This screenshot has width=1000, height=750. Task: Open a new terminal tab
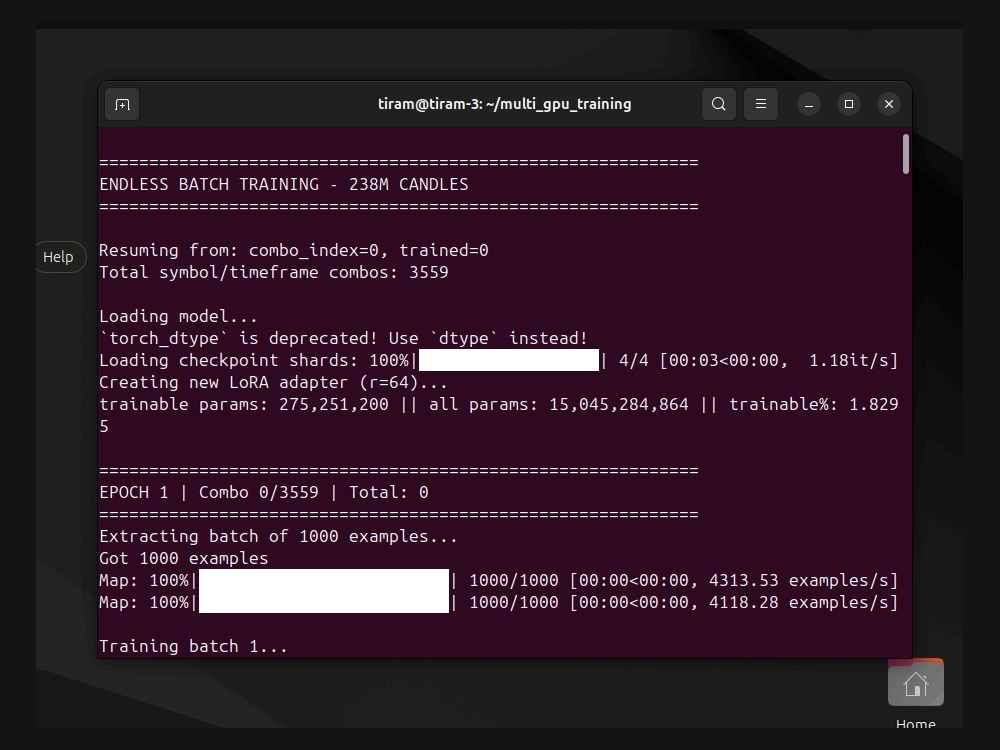click(x=122, y=104)
